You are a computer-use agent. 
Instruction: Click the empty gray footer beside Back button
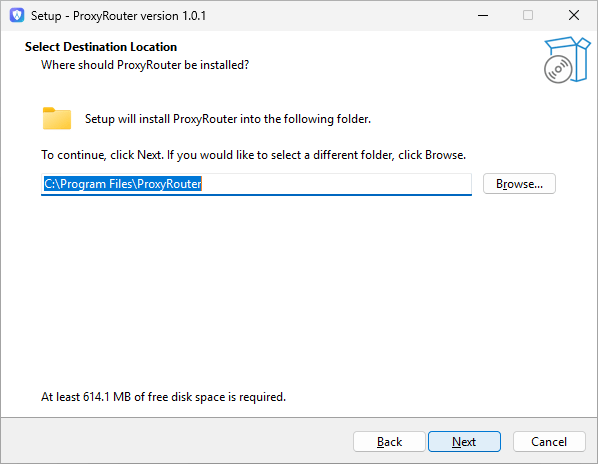tap(175, 441)
